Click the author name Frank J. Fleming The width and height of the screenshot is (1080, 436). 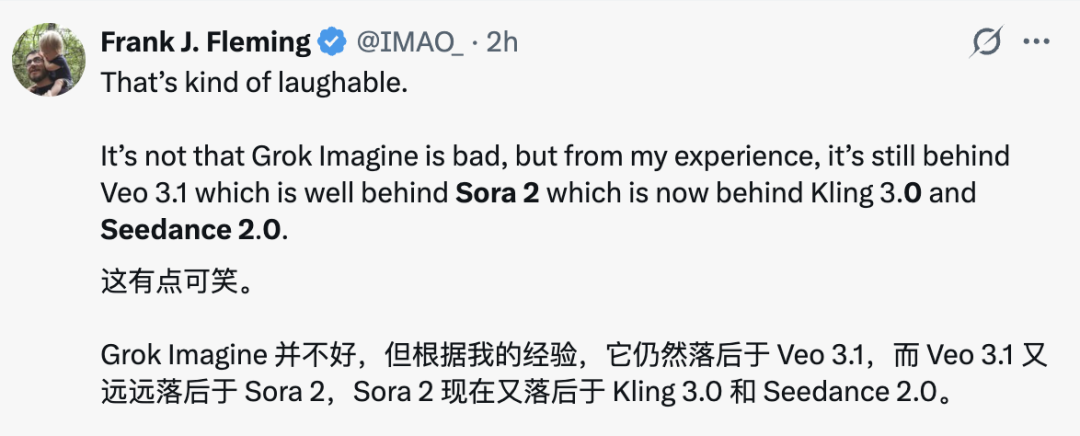click(x=206, y=42)
